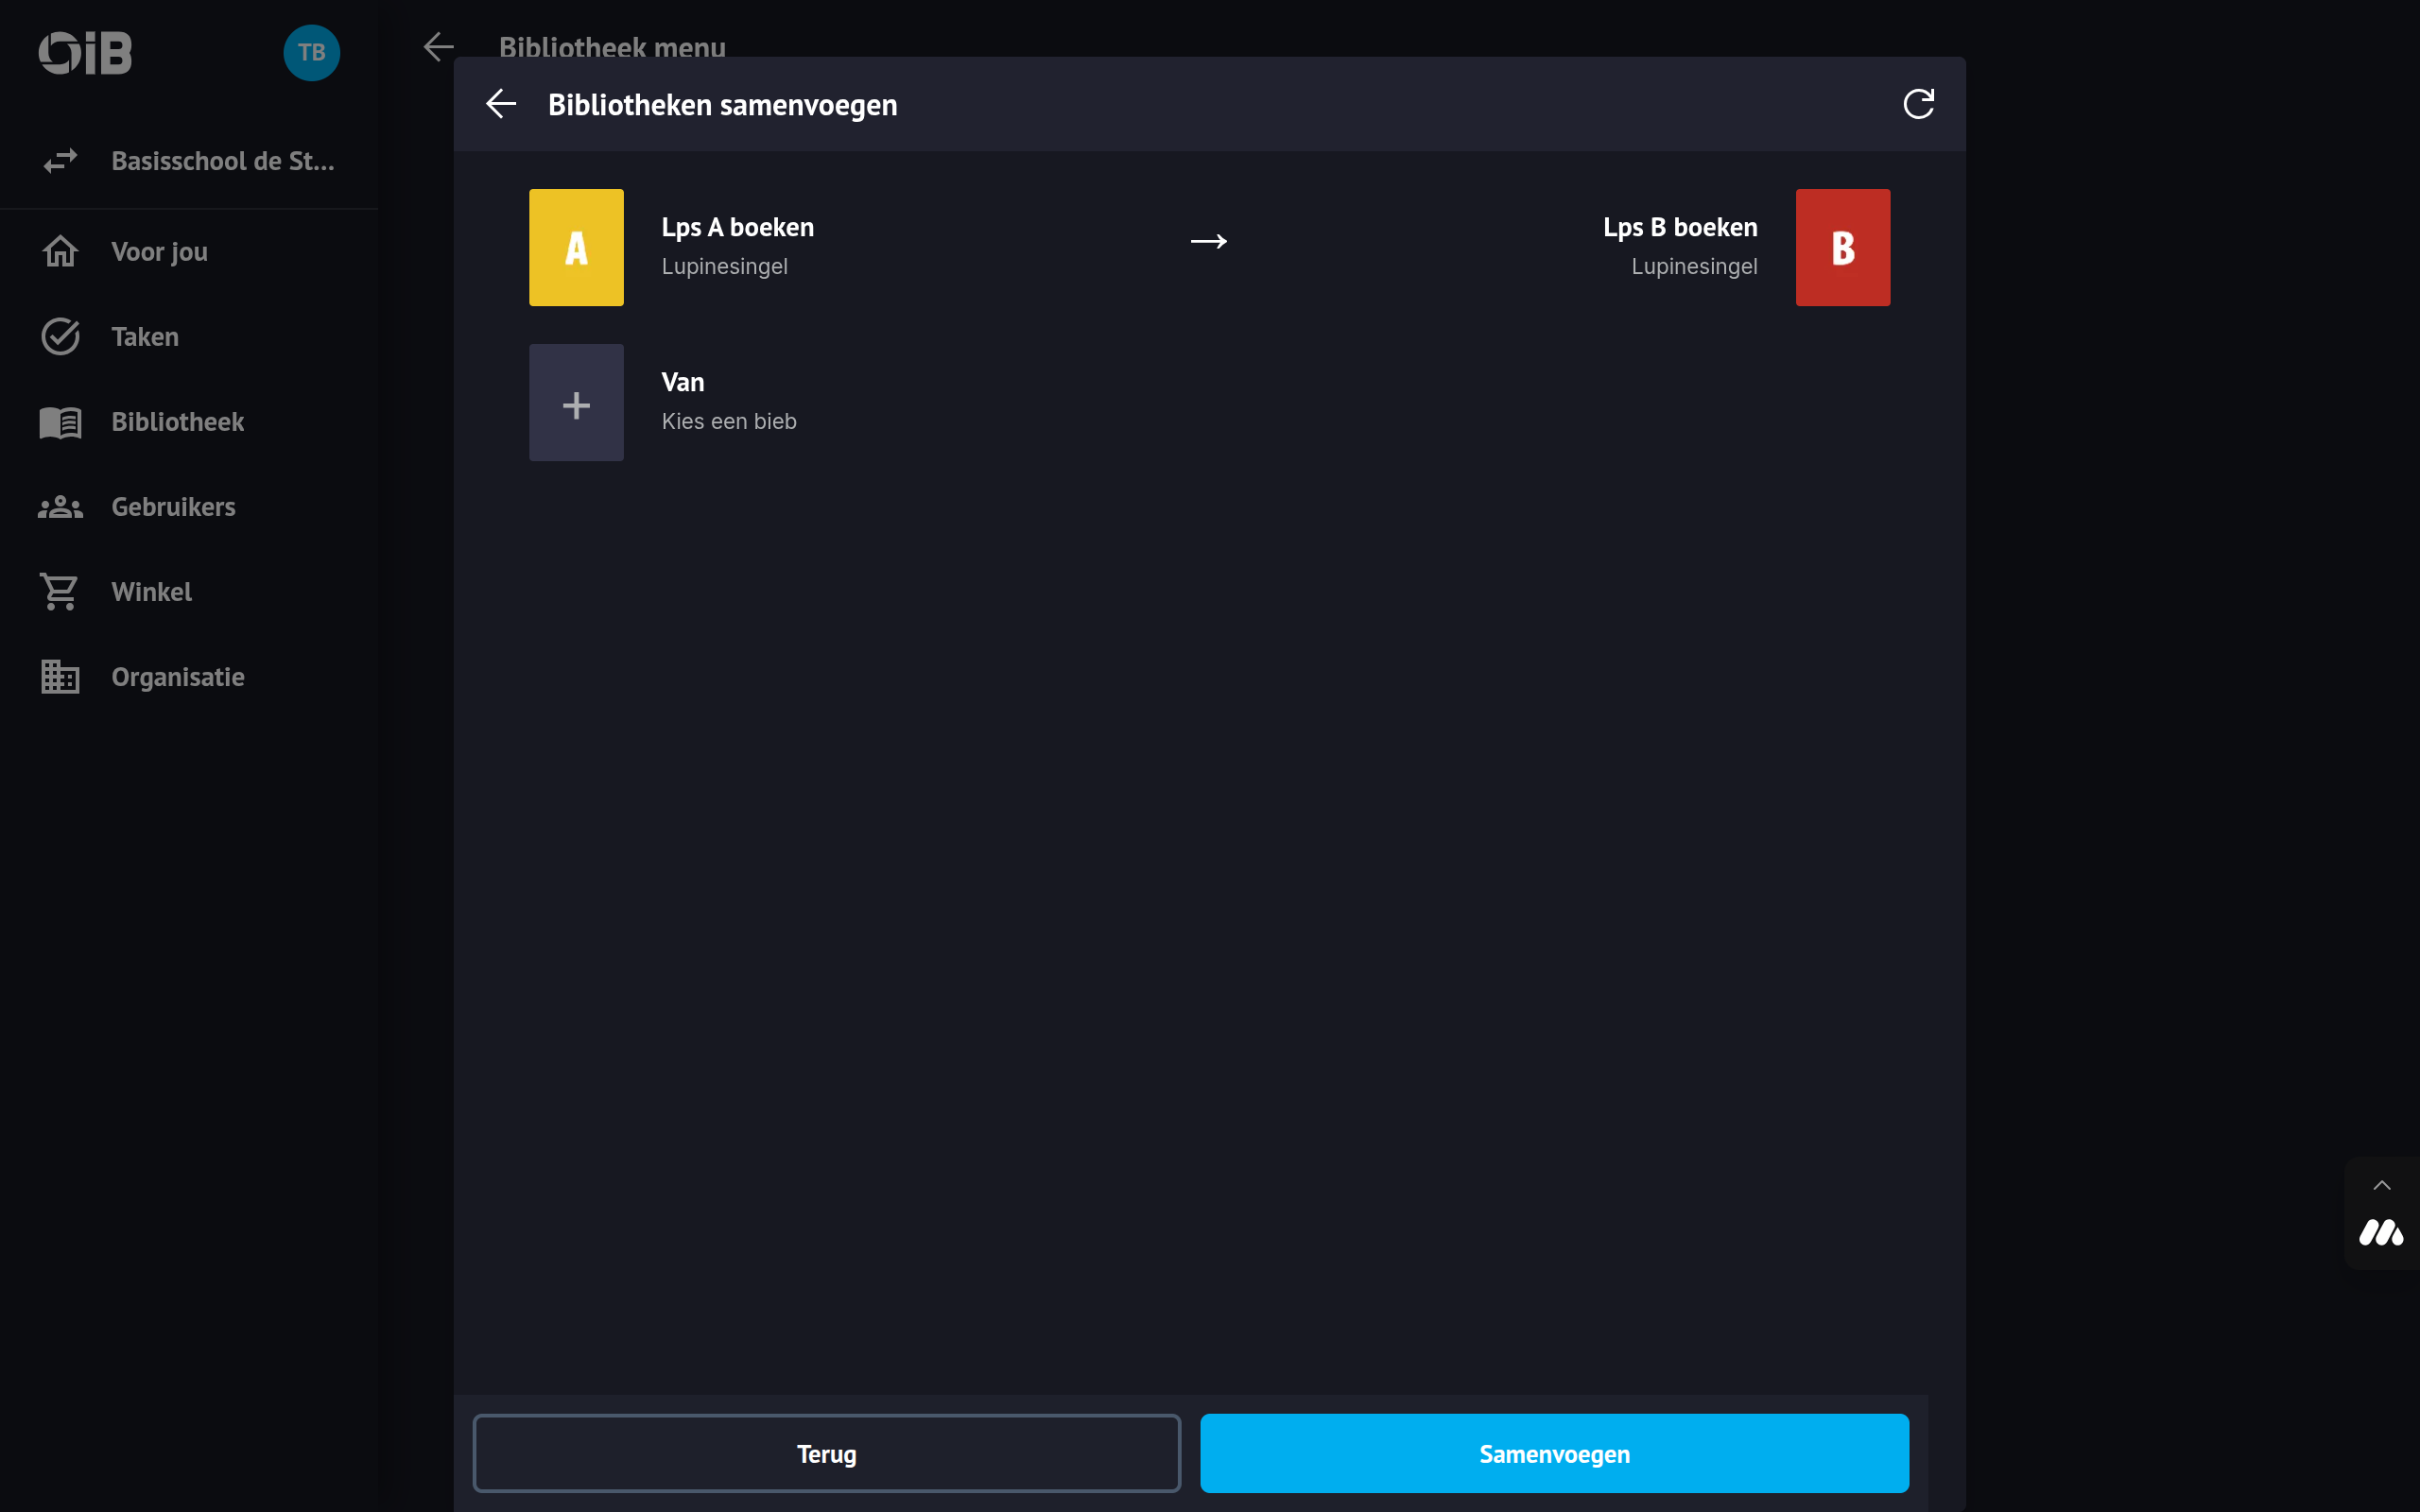This screenshot has height=1512, width=2420.
Task: Add a source library with plus tile
Action: click(576, 403)
